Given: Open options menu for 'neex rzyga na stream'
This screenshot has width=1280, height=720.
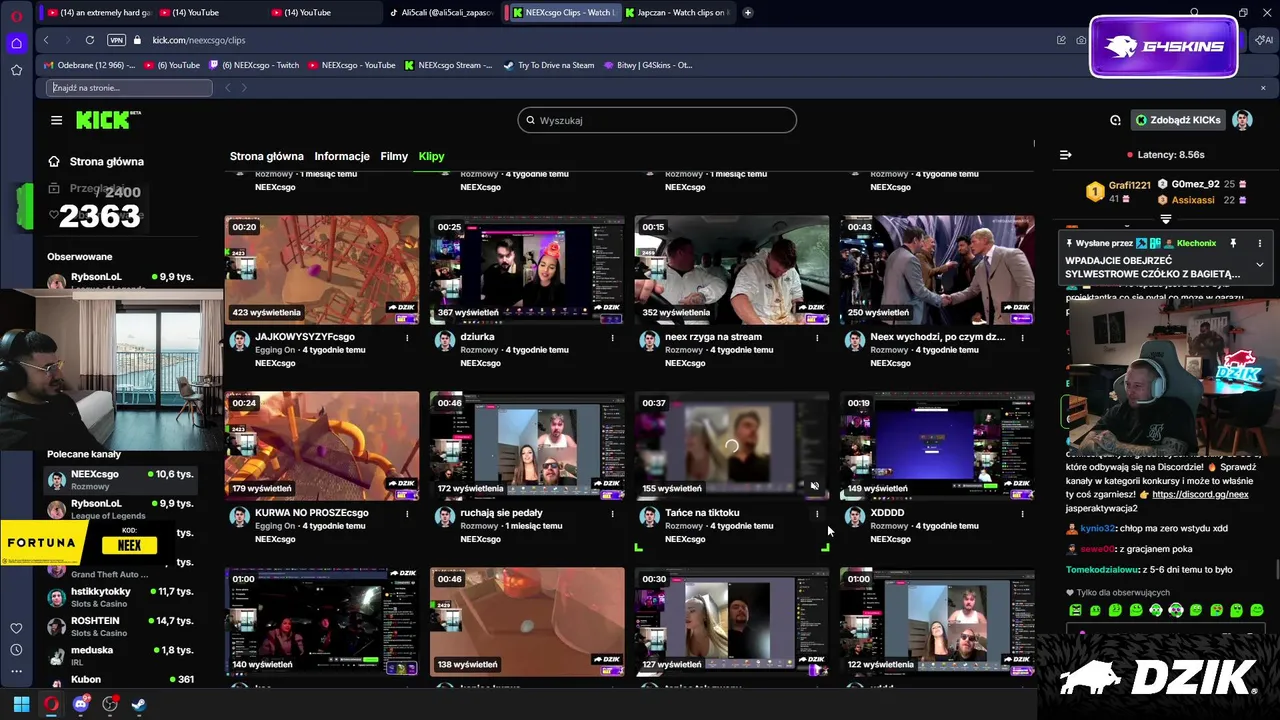Looking at the screenshot, I should (817, 338).
